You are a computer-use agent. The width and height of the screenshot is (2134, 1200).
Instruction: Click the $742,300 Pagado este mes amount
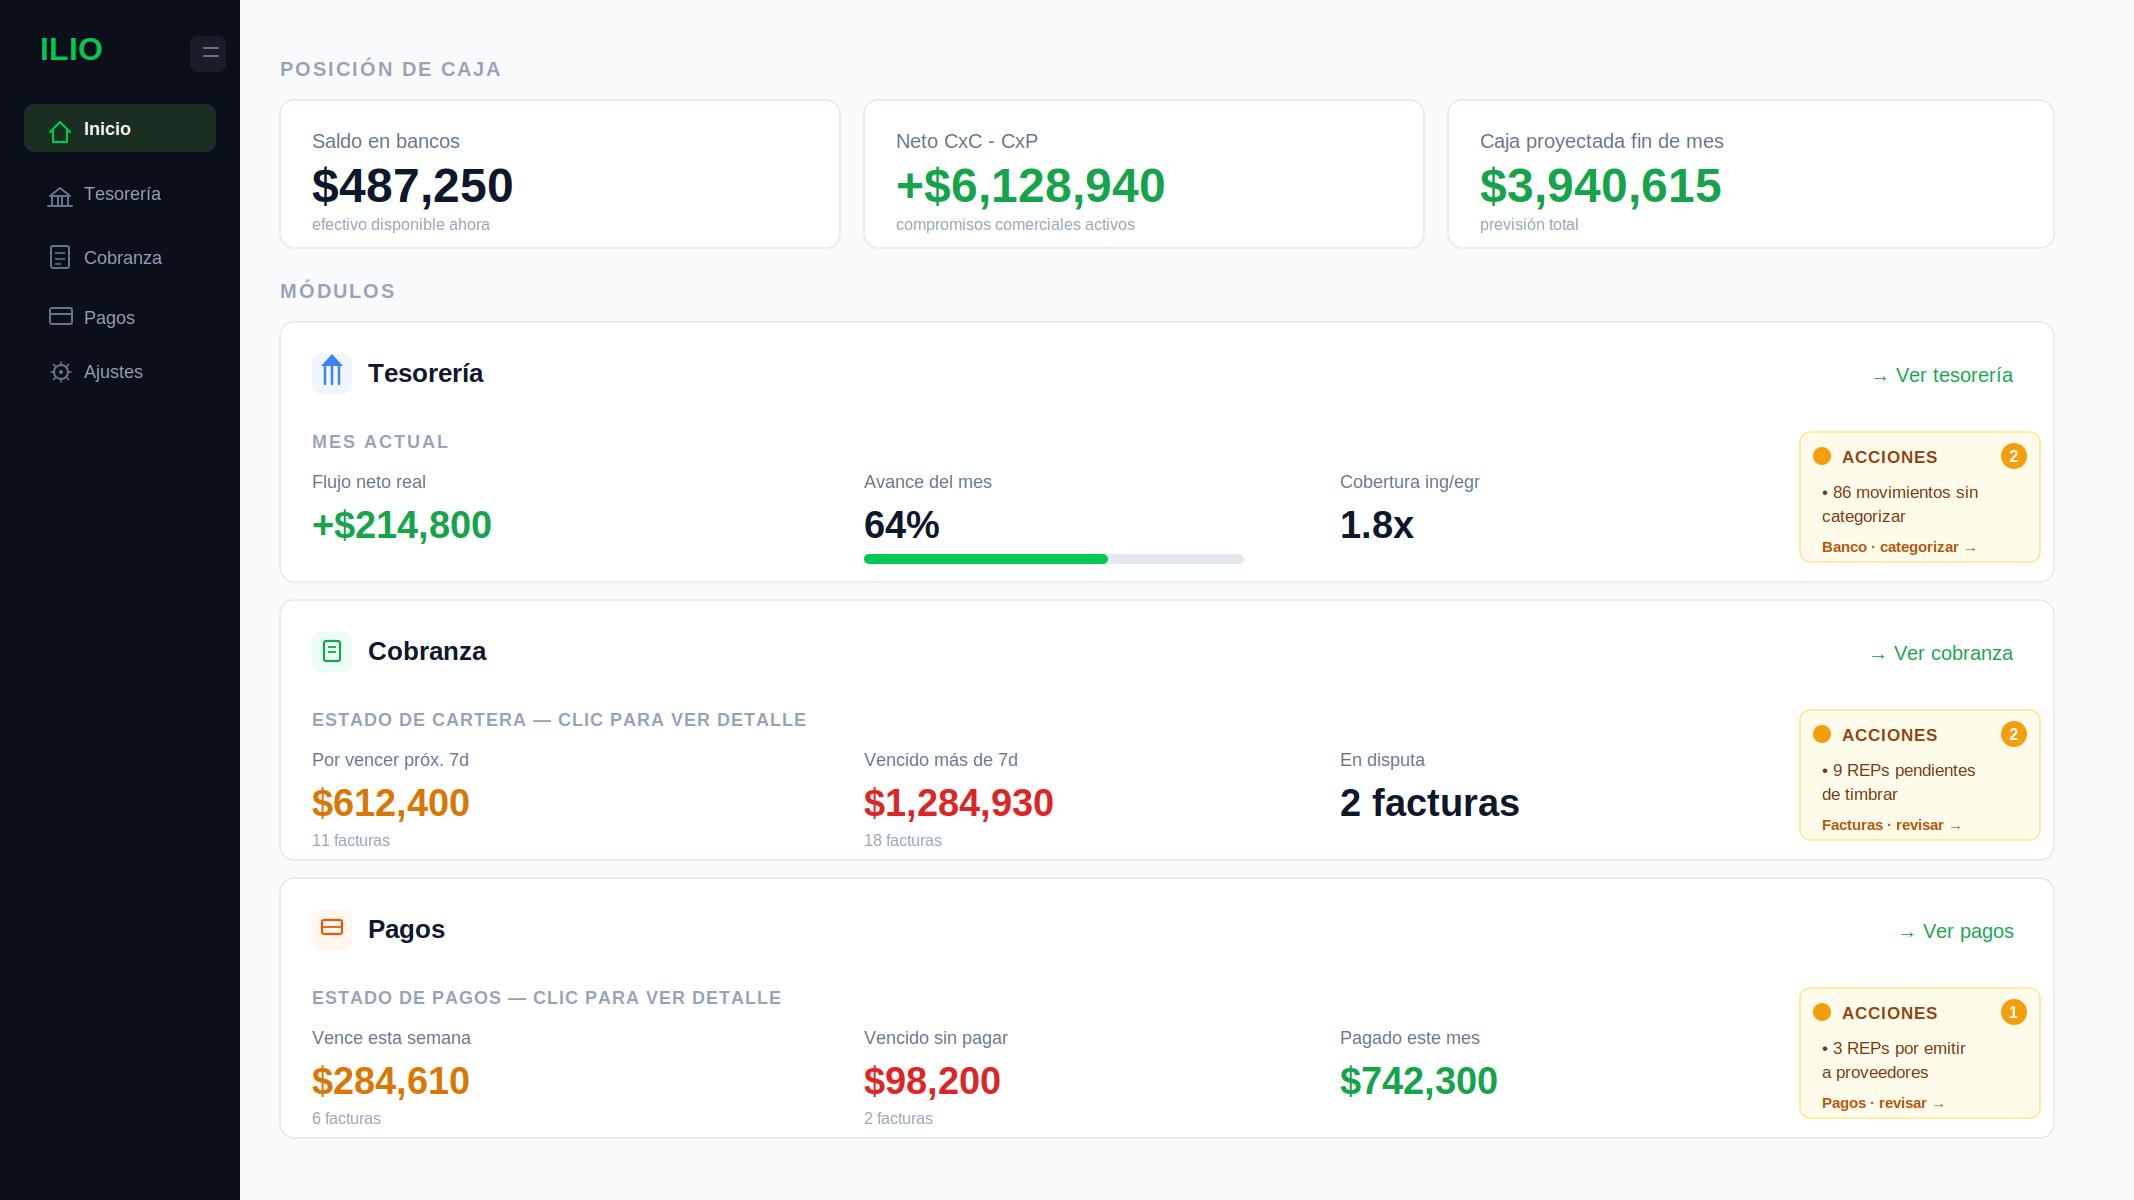coord(1419,1081)
